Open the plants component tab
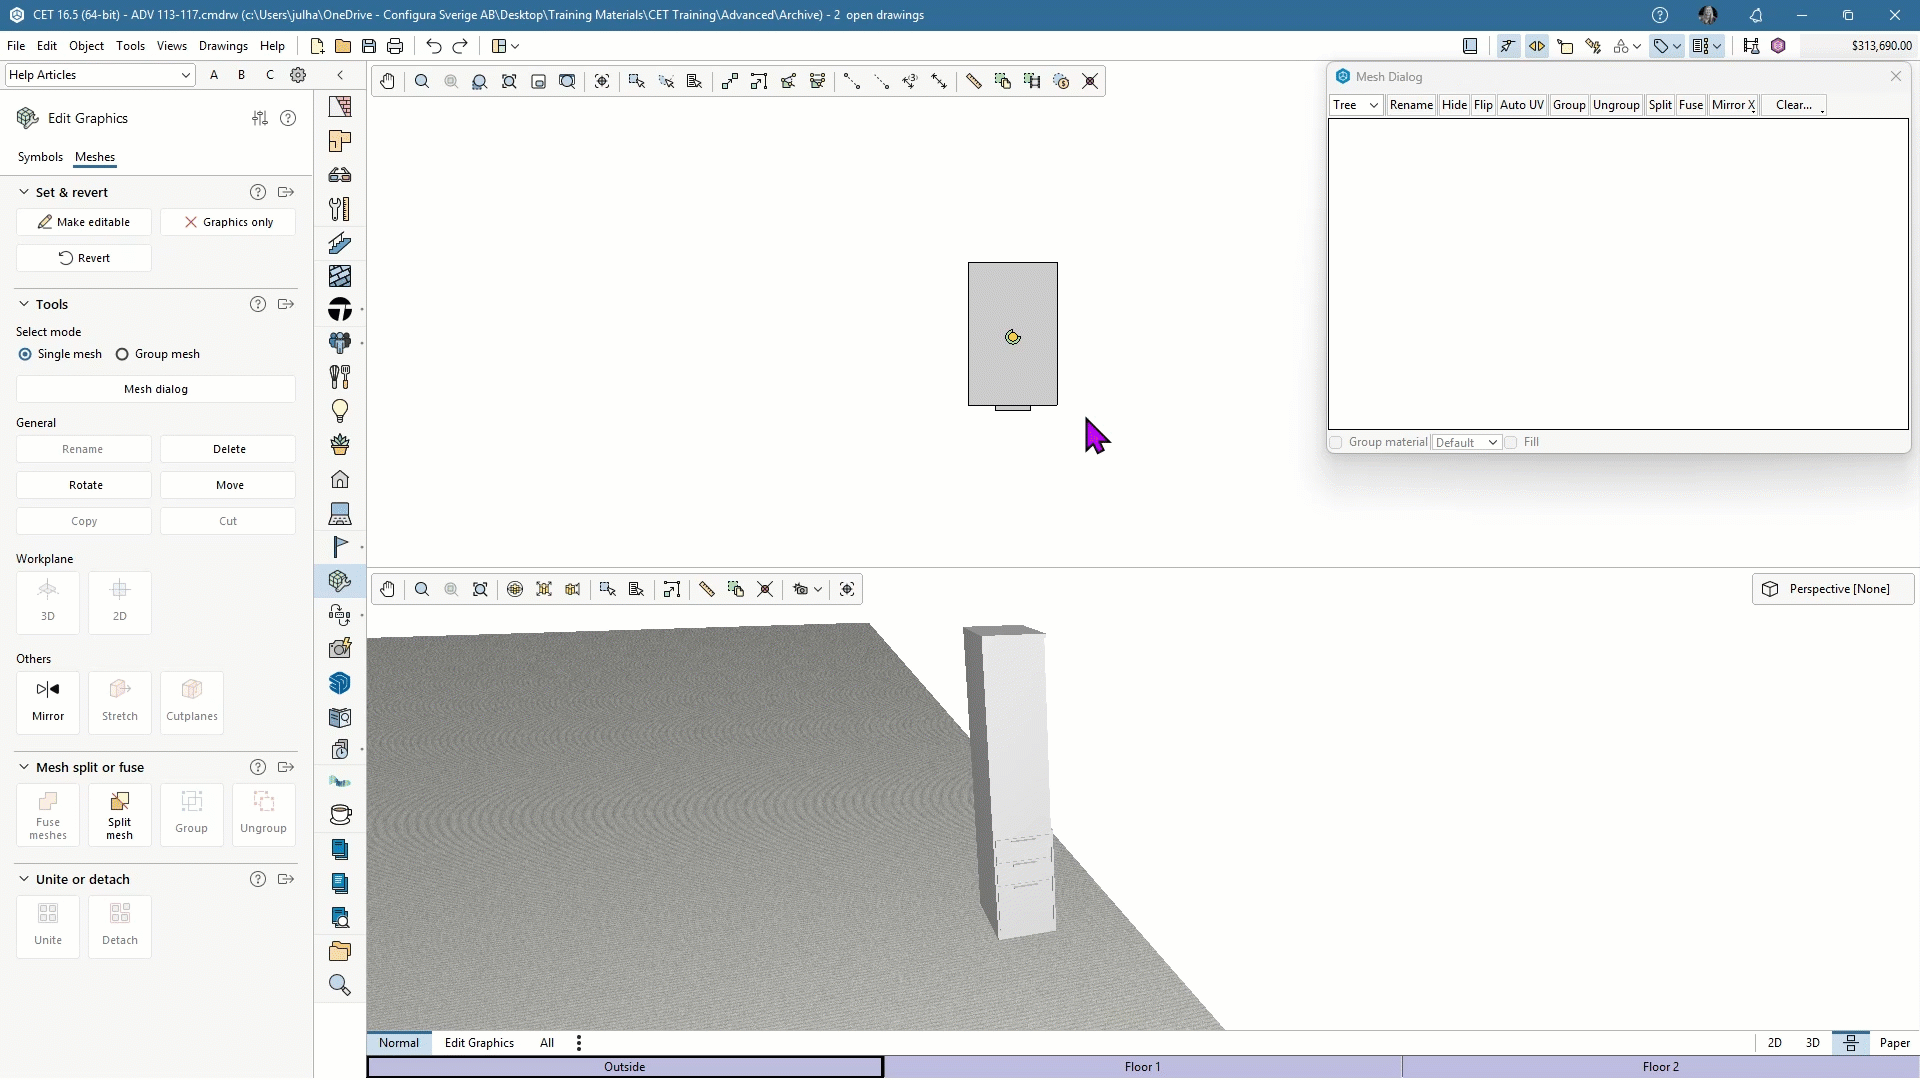Screen dimensions: 1920x1080 coord(340,445)
